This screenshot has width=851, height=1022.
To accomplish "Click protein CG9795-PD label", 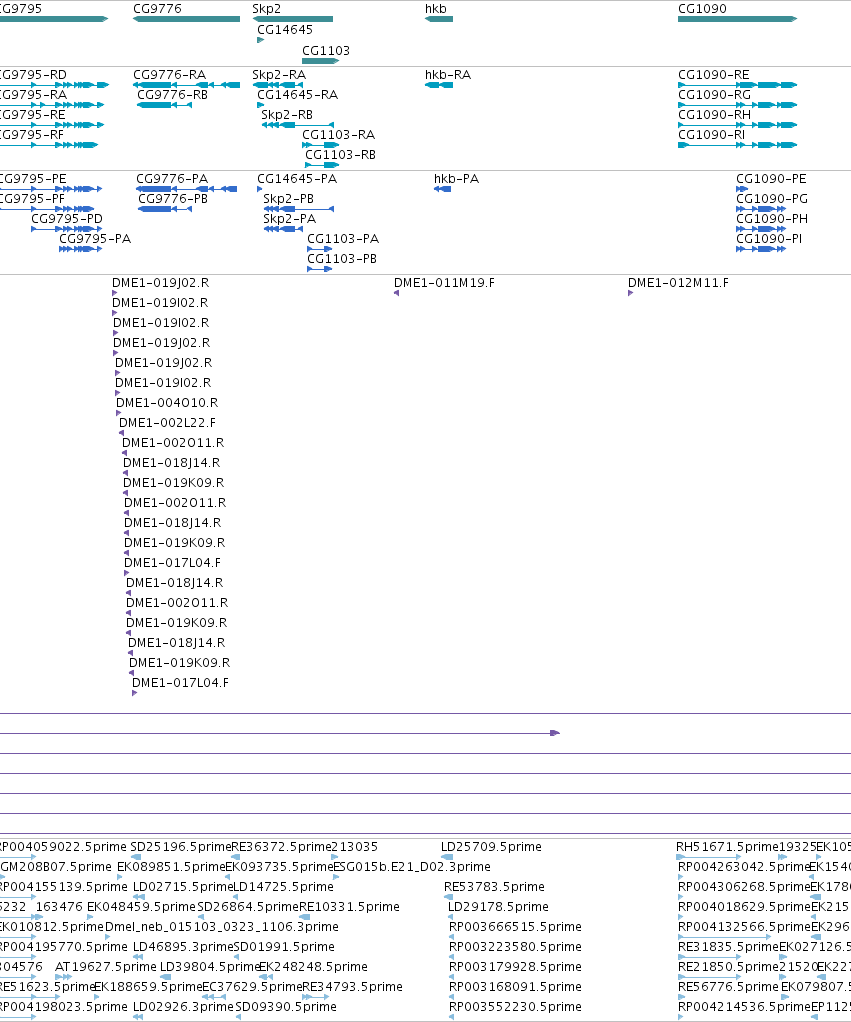I will click(67, 219).
